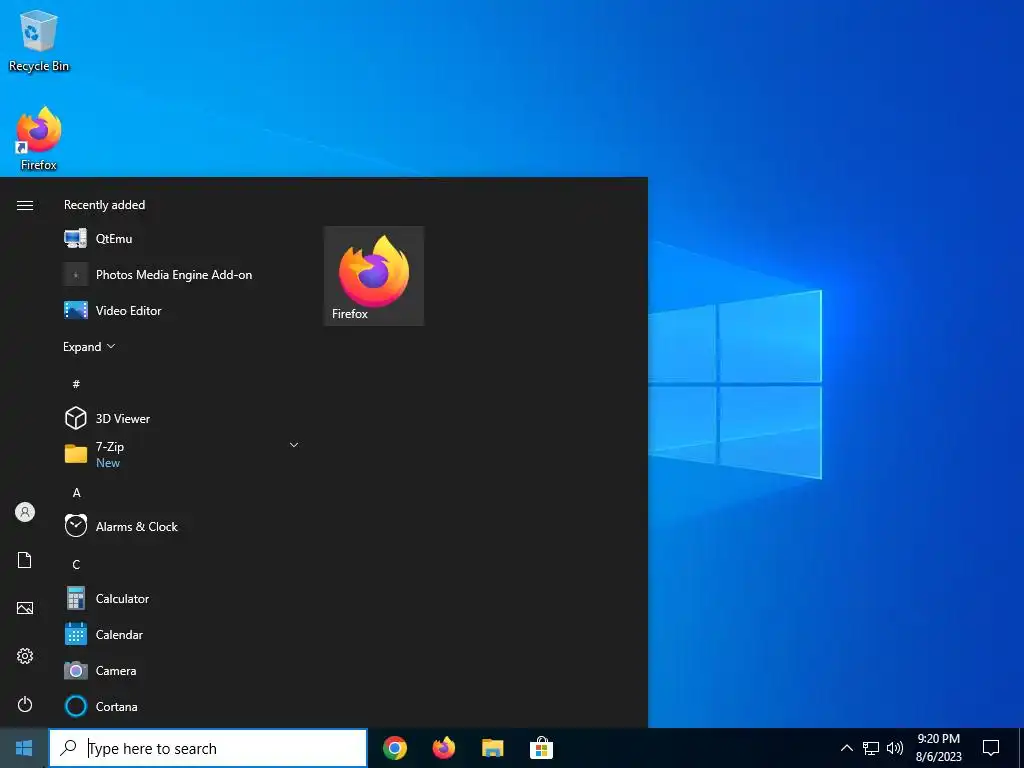Select the Firefox desktop shortcut

pyautogui.click(x=39, y=138)
